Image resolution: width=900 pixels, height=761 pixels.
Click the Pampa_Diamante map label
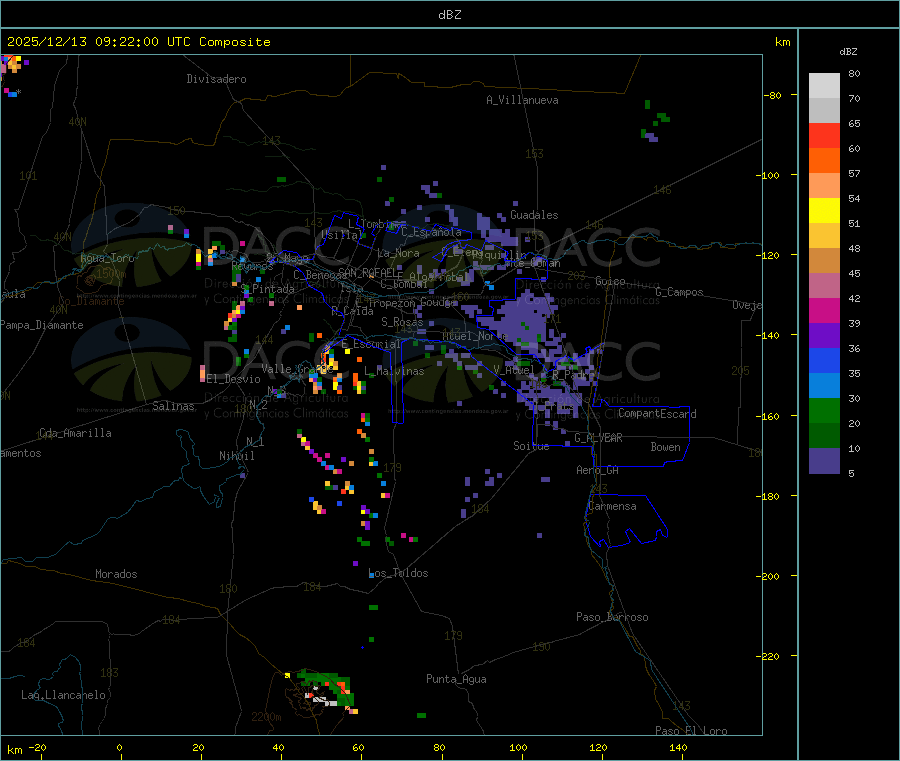coord(42,325)
